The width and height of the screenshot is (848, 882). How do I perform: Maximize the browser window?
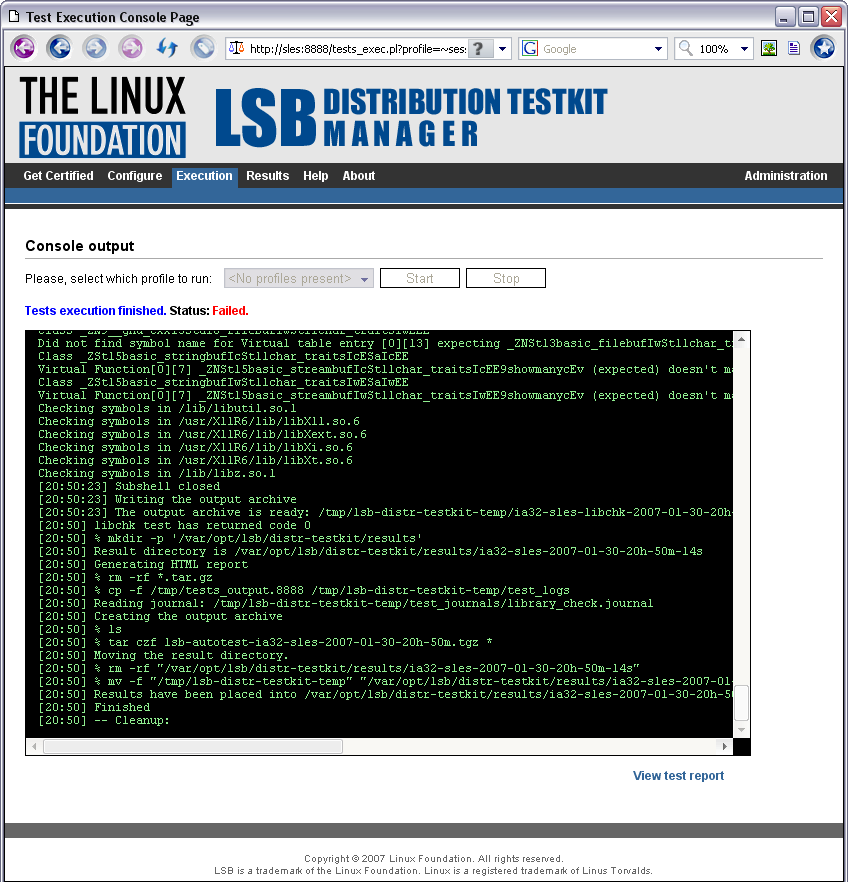[808, 17]
